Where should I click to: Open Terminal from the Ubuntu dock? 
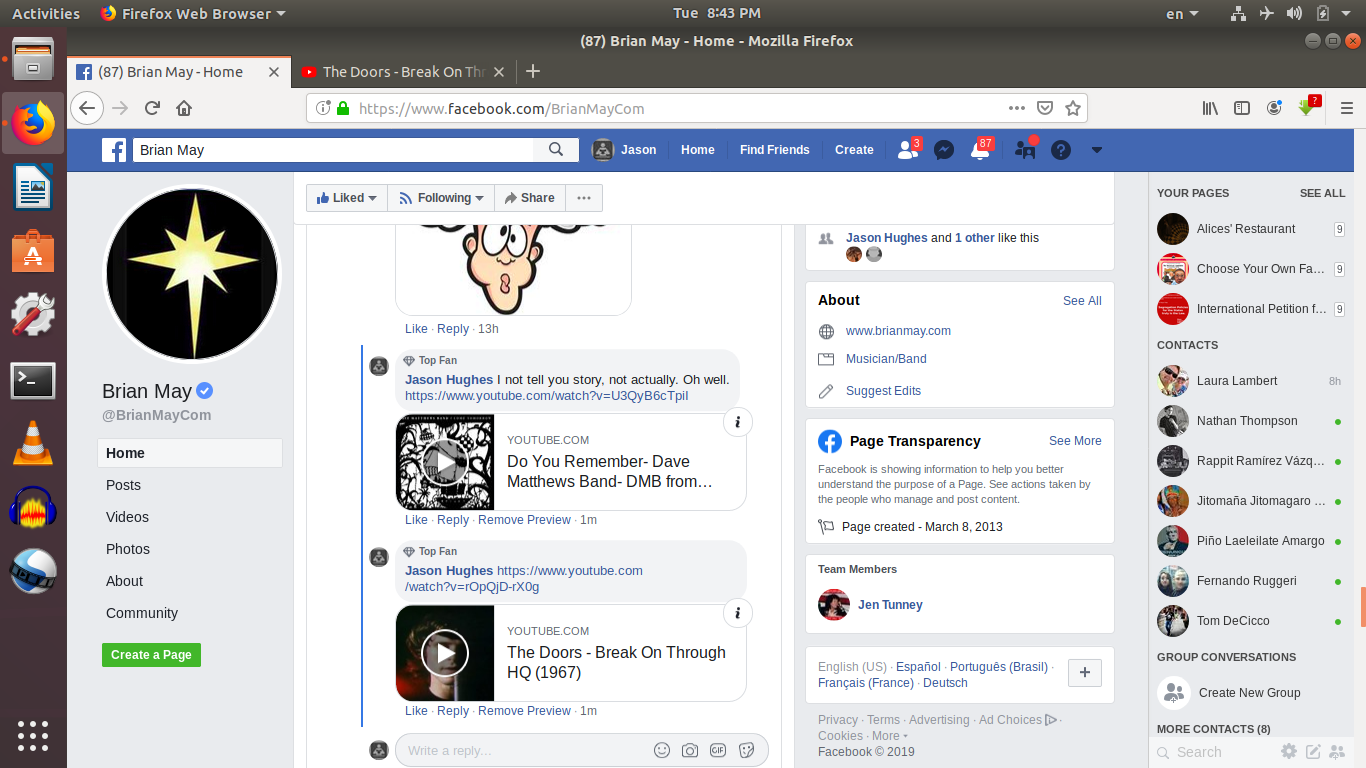[33, 380]
